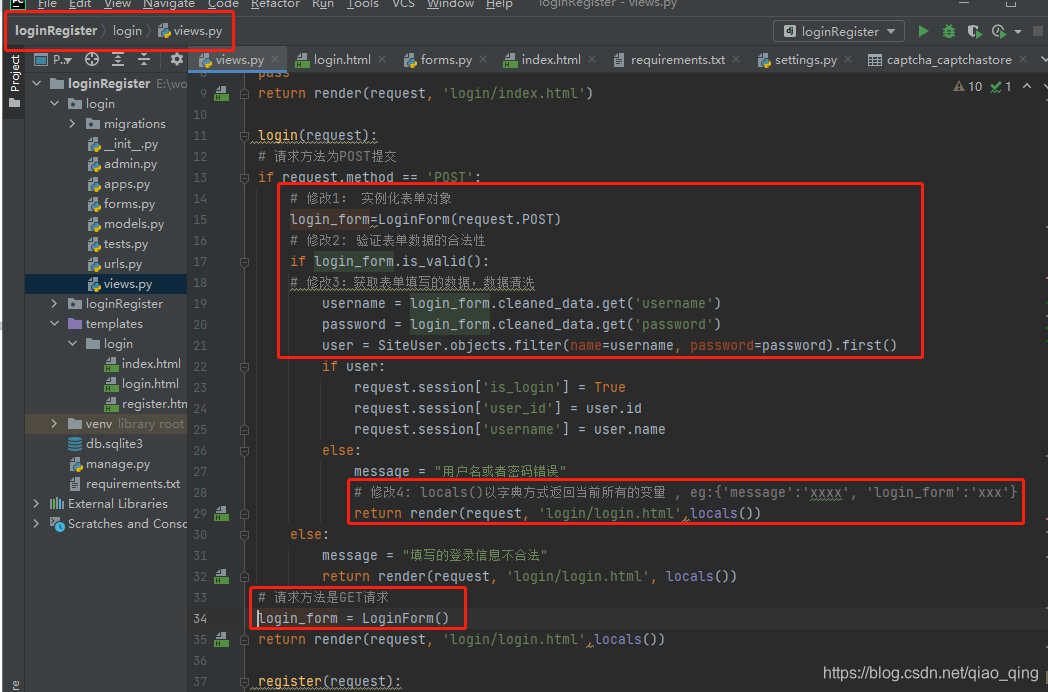Click the profiler run icon

pyautogui.click(x=999, y=31)
